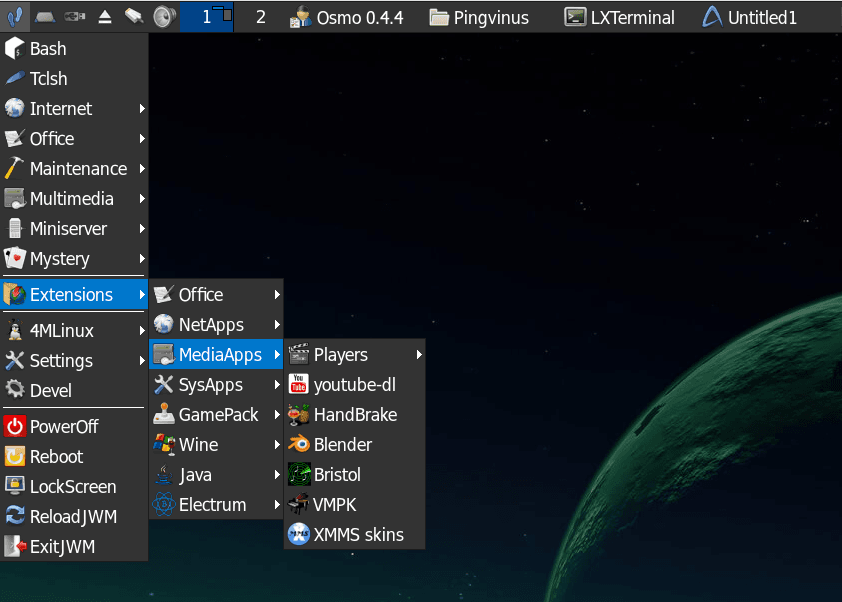Screen dimensions: 842x602
Task: Select the Untitled1 taskbar entry
Action: 750,17
